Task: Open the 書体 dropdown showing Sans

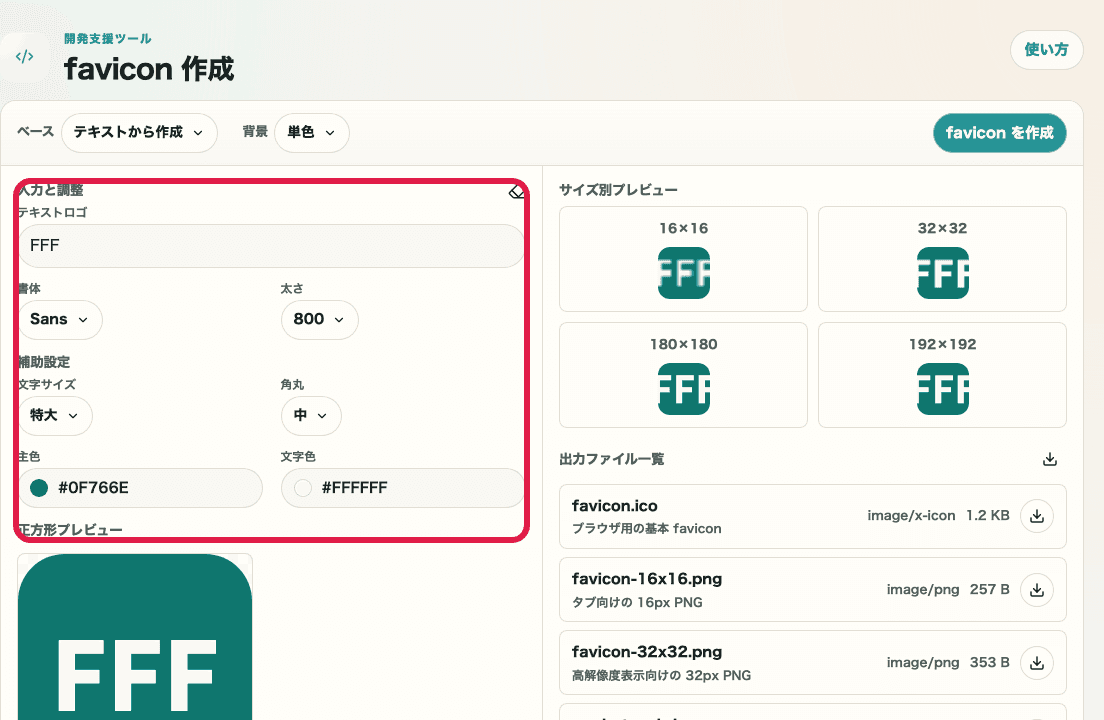Action: pos(60,319)
